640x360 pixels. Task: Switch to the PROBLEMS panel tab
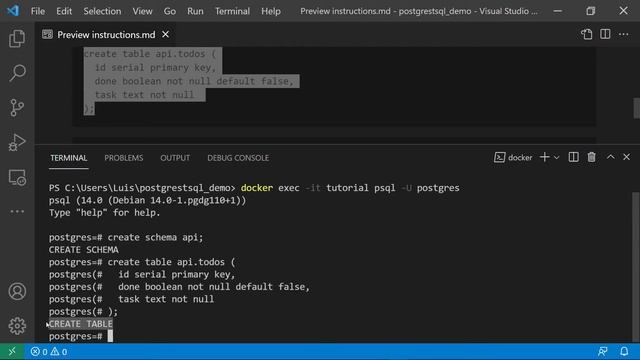[x=124, y=158]
